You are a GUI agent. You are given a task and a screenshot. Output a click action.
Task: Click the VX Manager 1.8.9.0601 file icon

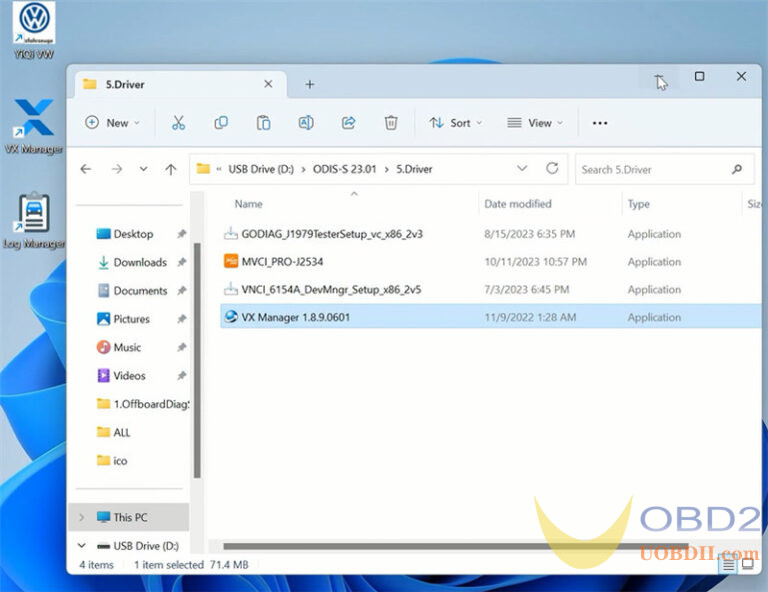(231, 317)
